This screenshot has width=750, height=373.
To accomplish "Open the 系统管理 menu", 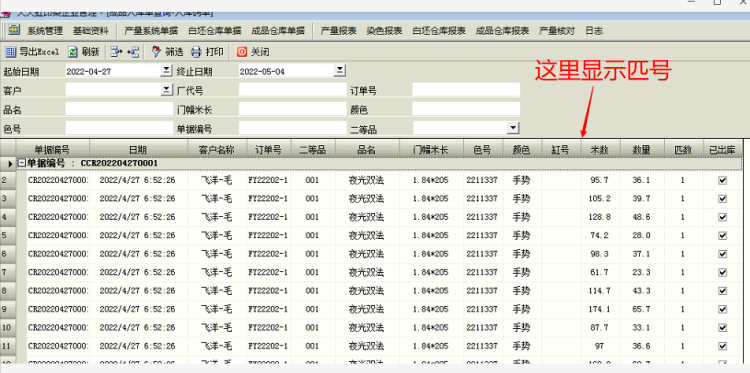I will [x=45, y=31].
